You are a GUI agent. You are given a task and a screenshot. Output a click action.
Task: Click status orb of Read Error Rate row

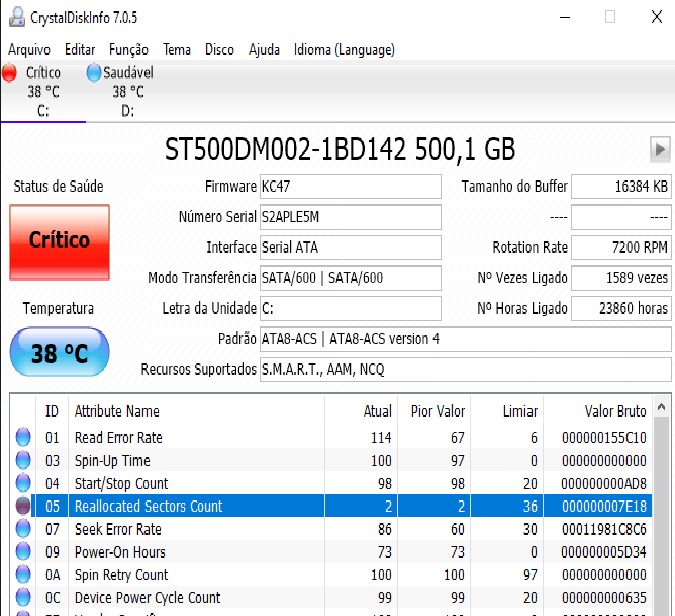click(23, 437)
